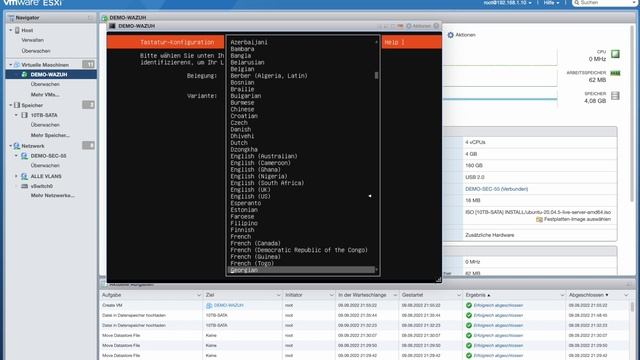
Task: Click the console window's DEMO-WAZUH title icon
Action: tap(112, 26)
